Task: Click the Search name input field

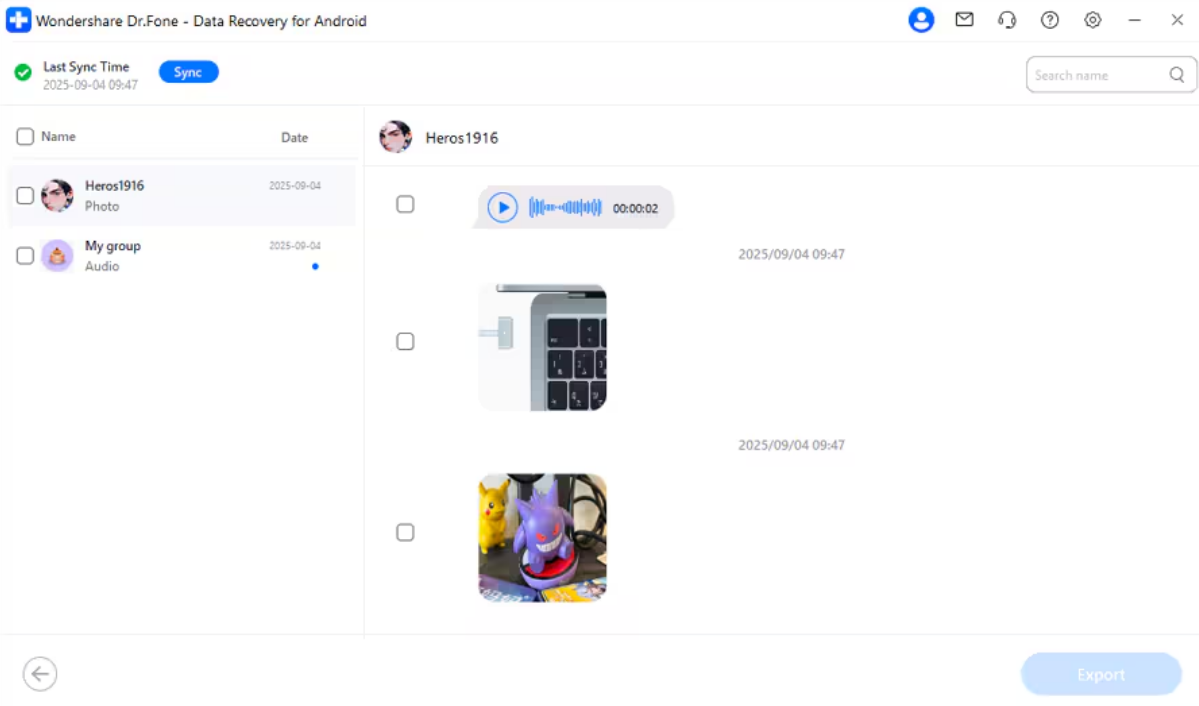Action: click(1097, 75)
